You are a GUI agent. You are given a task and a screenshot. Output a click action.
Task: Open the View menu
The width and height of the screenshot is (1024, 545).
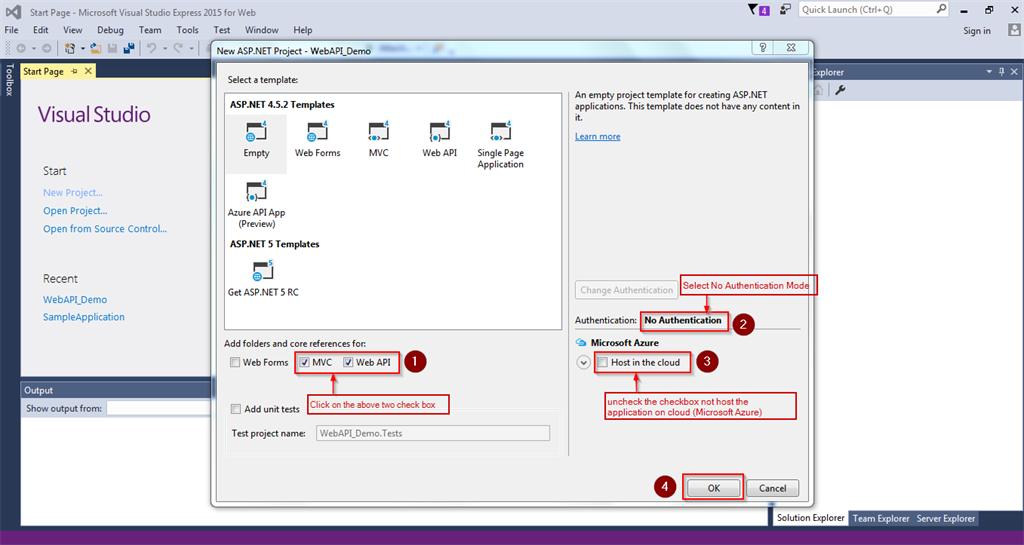tap(72, 30)
